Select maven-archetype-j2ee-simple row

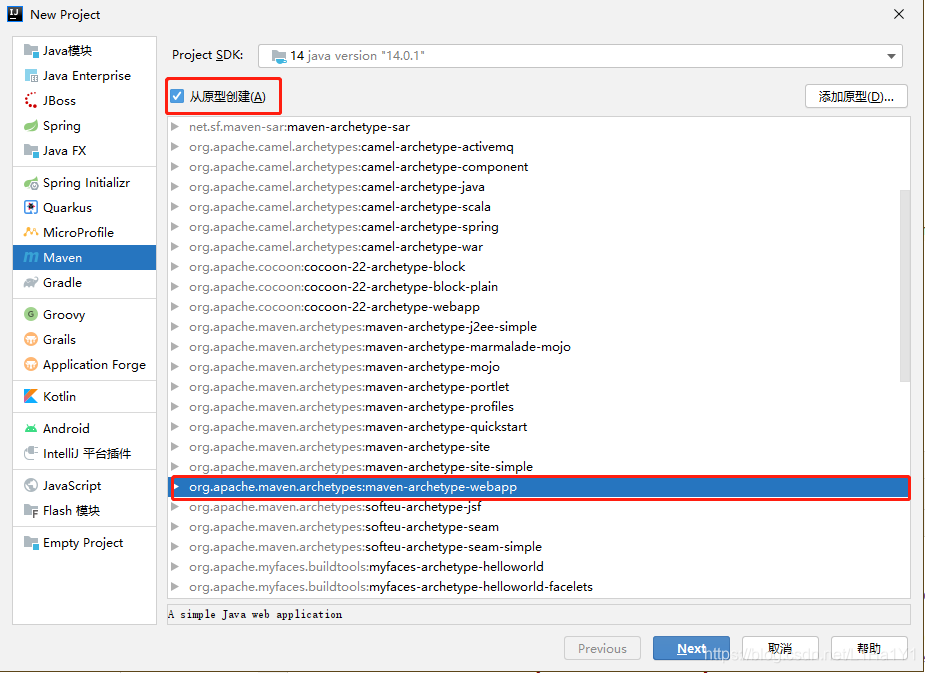[x=539, y=327]
